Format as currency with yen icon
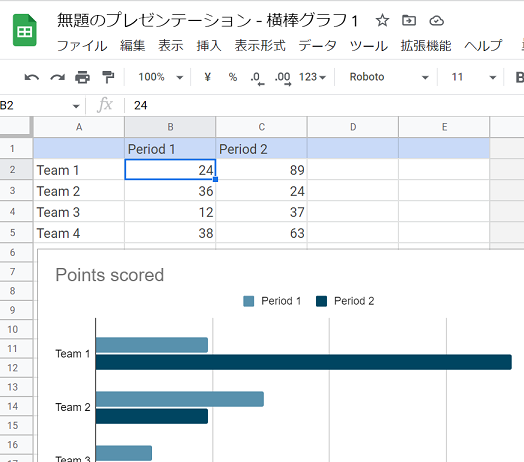This screenshot has height=462, width=524. tap(208, 77)
